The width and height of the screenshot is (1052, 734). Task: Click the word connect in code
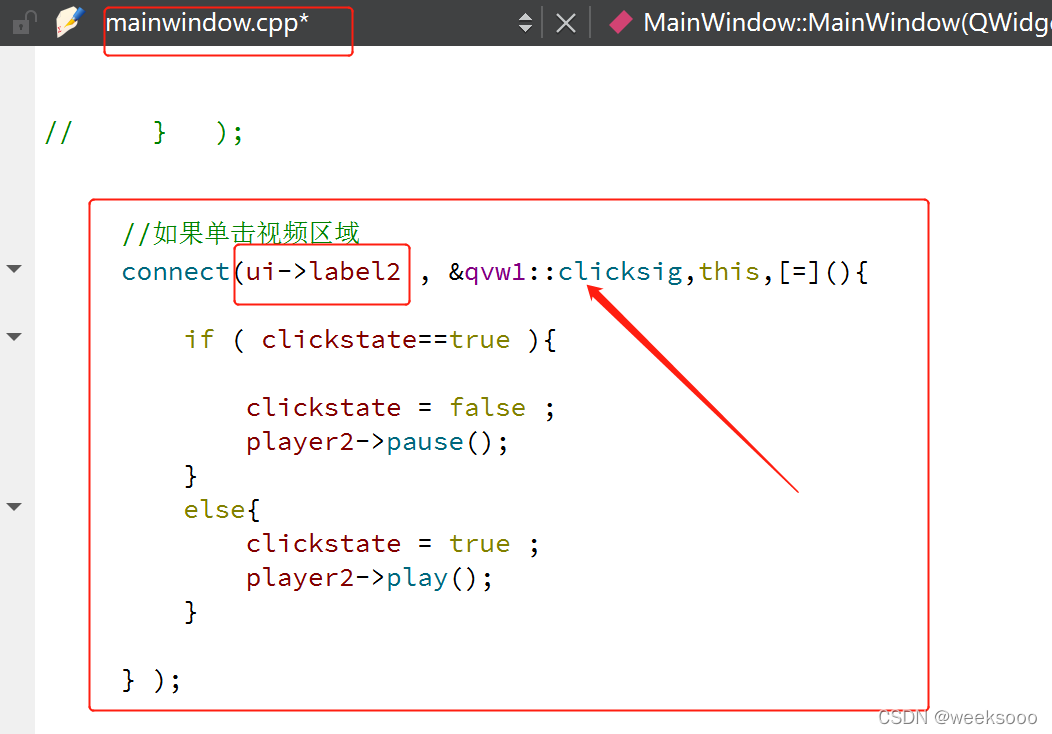tap(176, 272)
